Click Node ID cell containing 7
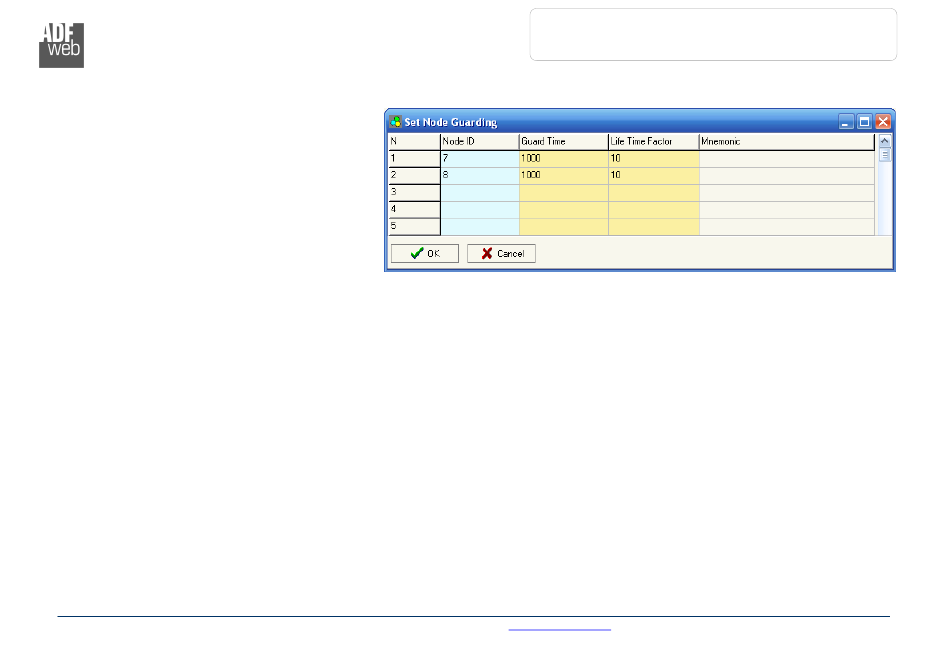The height and width of the screenshot is (667, 950). click(480, 159)
